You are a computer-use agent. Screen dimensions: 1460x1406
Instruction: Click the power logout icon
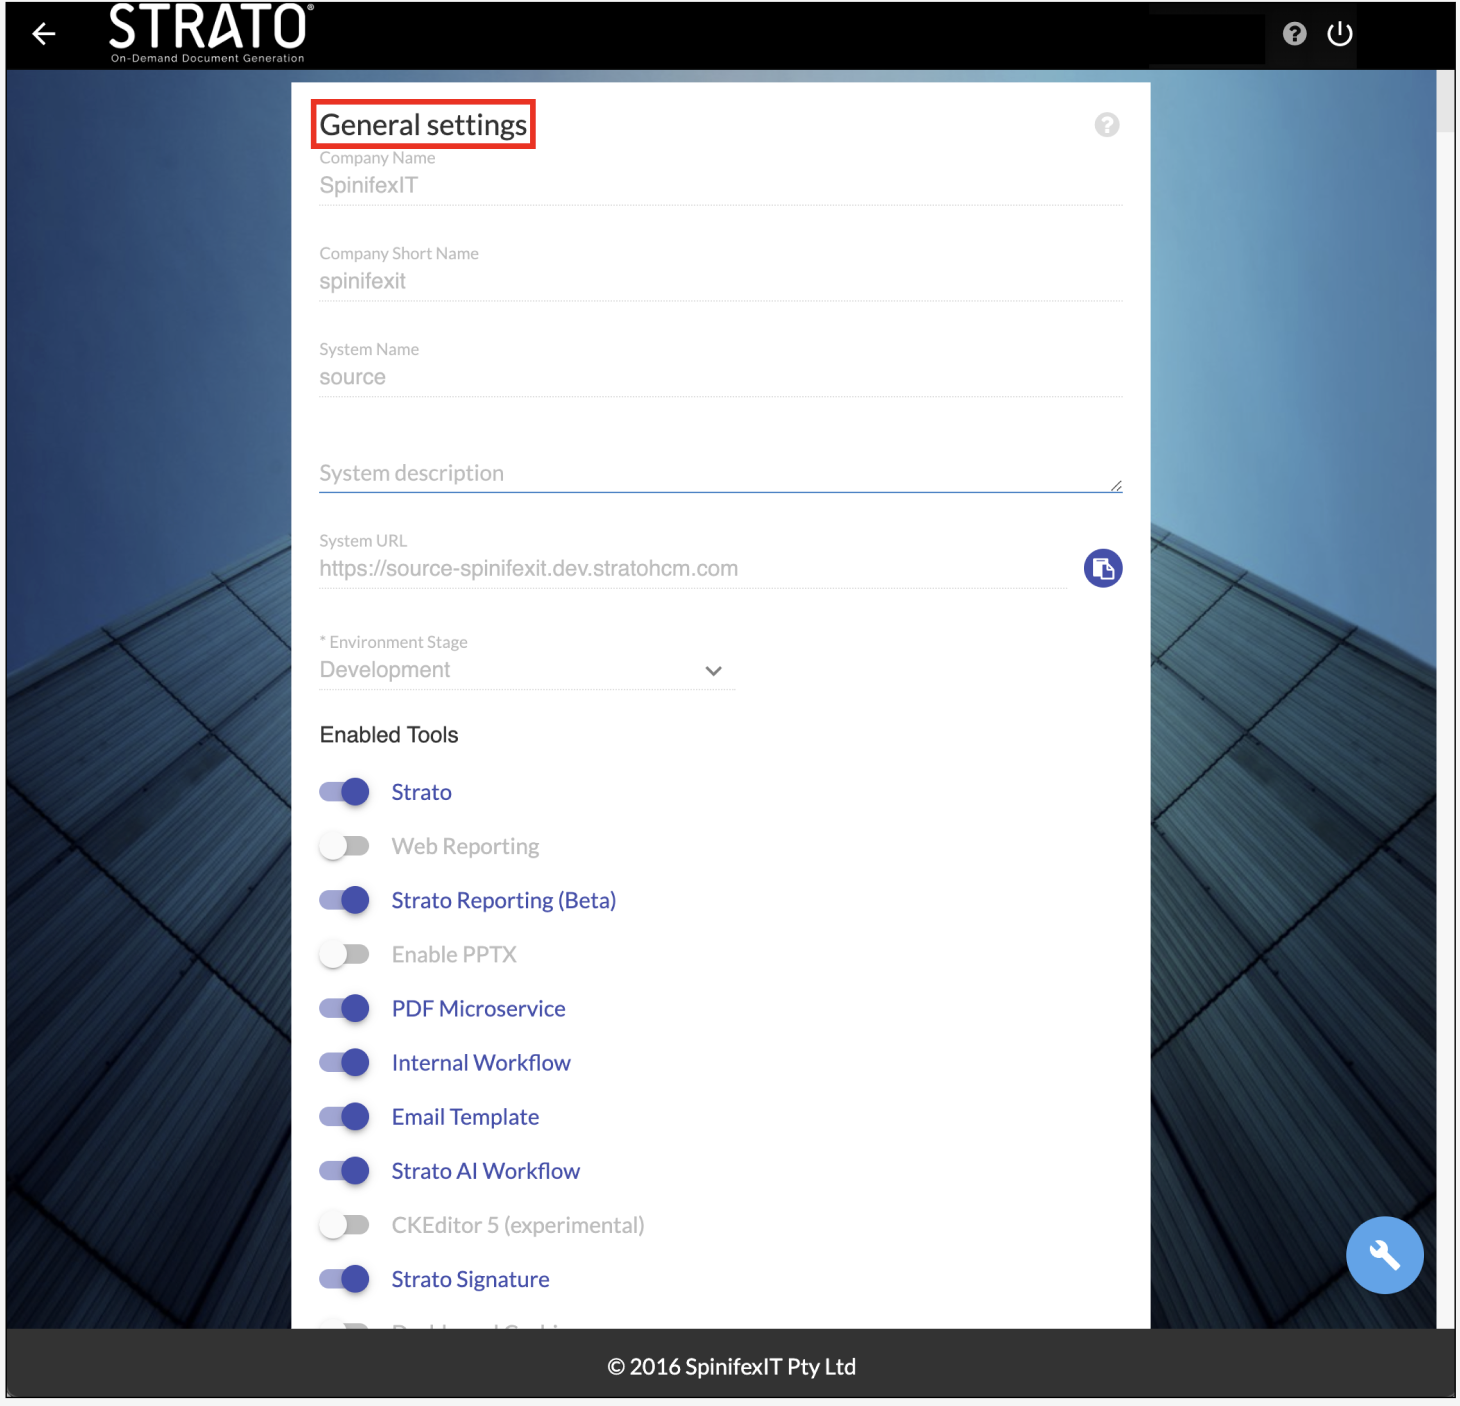(1339, 34)
